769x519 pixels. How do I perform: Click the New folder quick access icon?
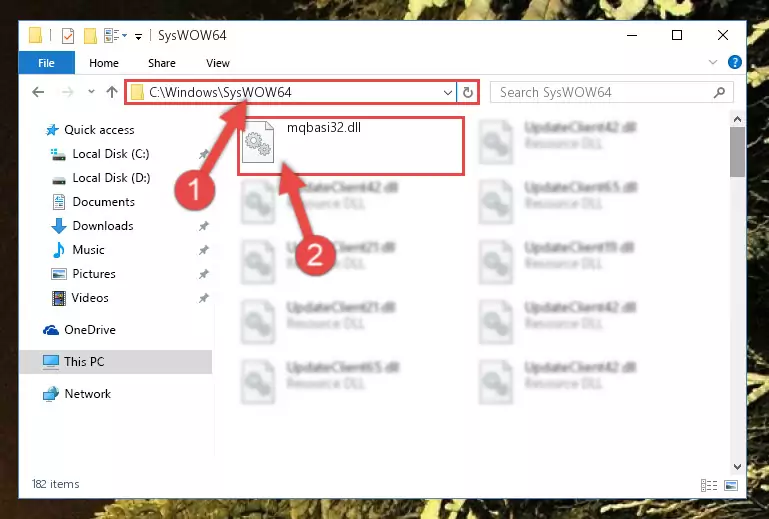coord(90,36)
